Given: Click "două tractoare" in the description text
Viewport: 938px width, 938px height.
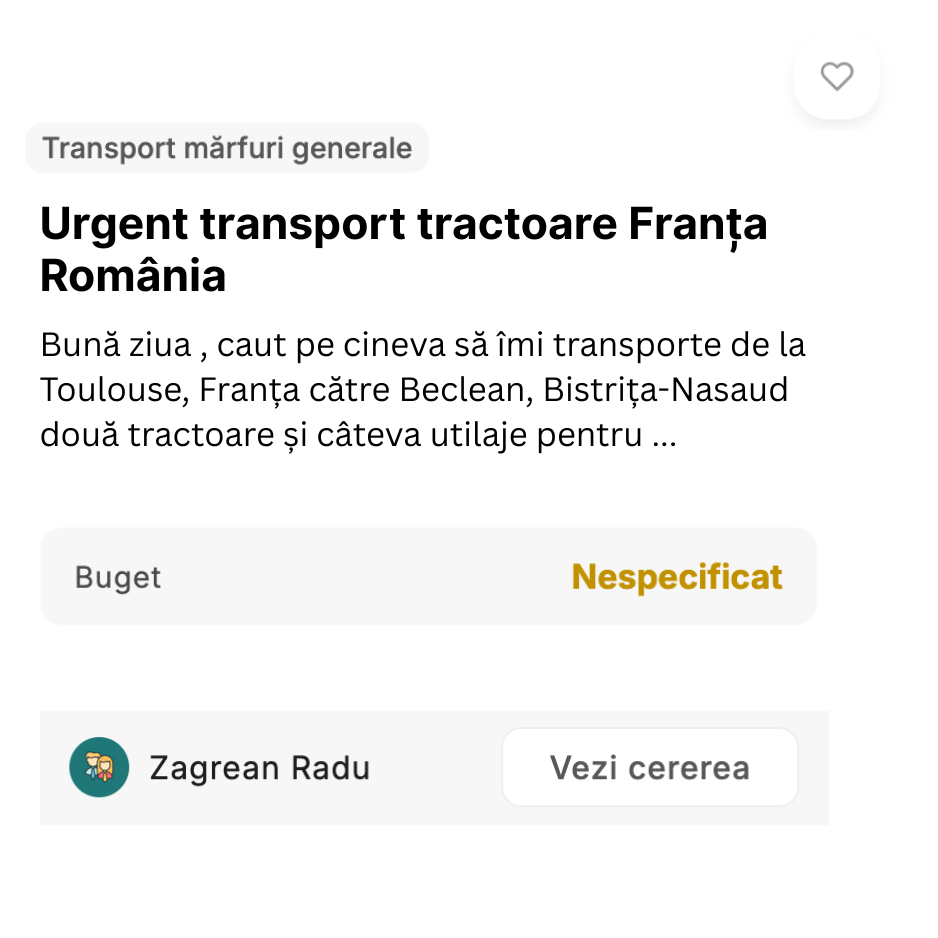Looking at the screenshot, I should (x=166, y=437).
